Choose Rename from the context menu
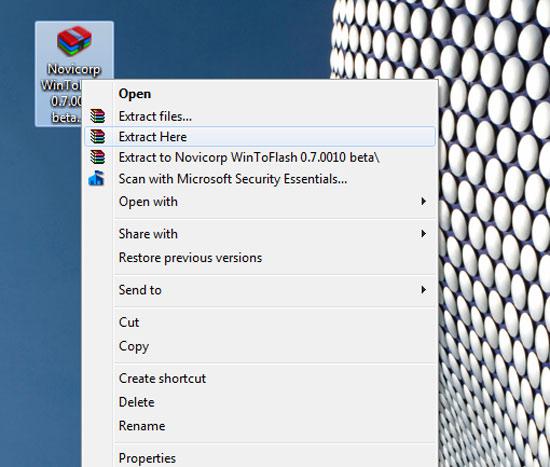 click(260, 426)
